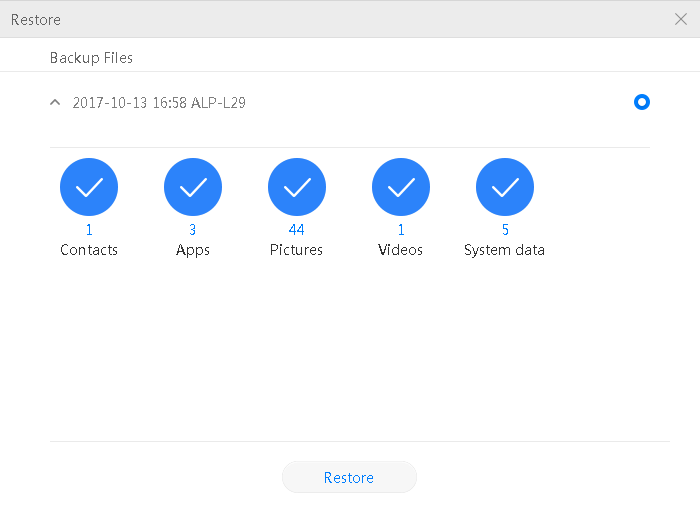This screenshot has width=700, height=522.
Task: Open the Contacts count number 1
Action: click(x=89, y=230)
